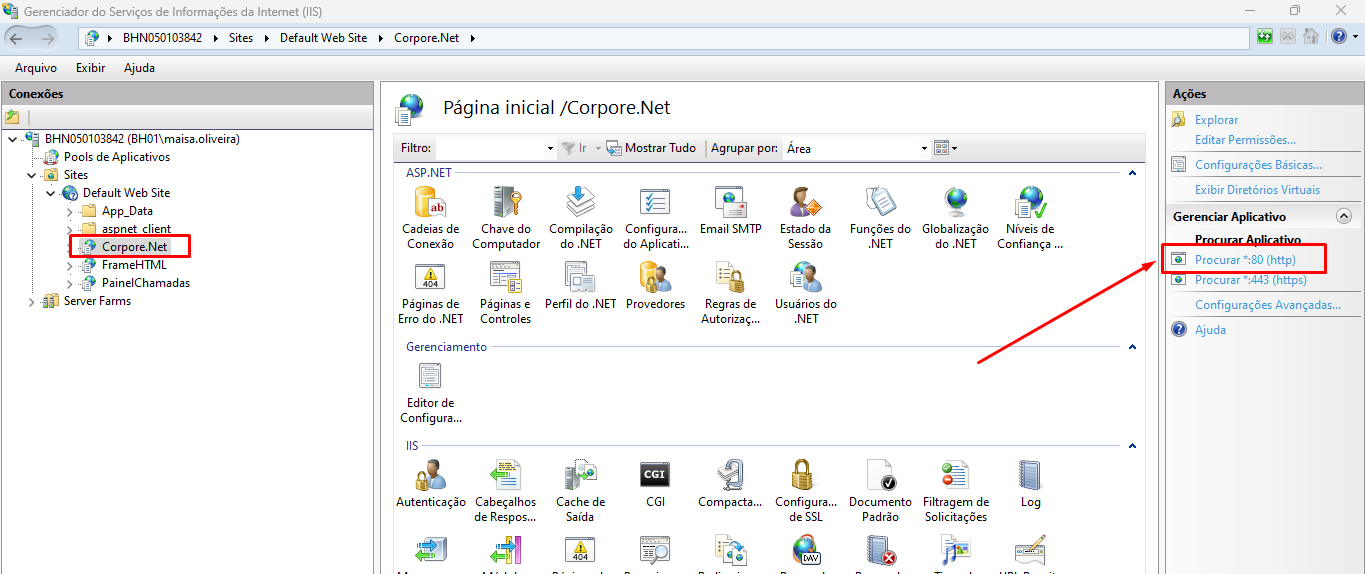Collapse the IIS group section
1365x574 pixels.
1132,446
